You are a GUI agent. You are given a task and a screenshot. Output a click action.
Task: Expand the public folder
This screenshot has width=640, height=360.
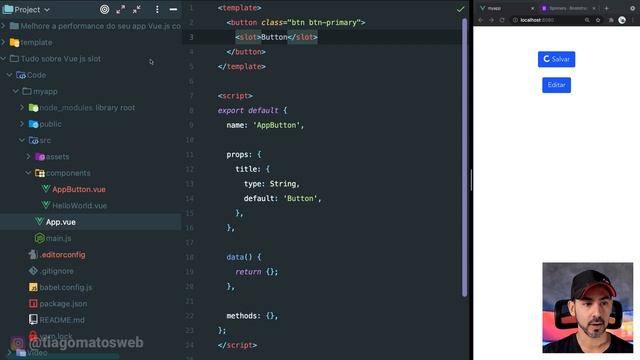pyautogui.click(x=22, y=124)
